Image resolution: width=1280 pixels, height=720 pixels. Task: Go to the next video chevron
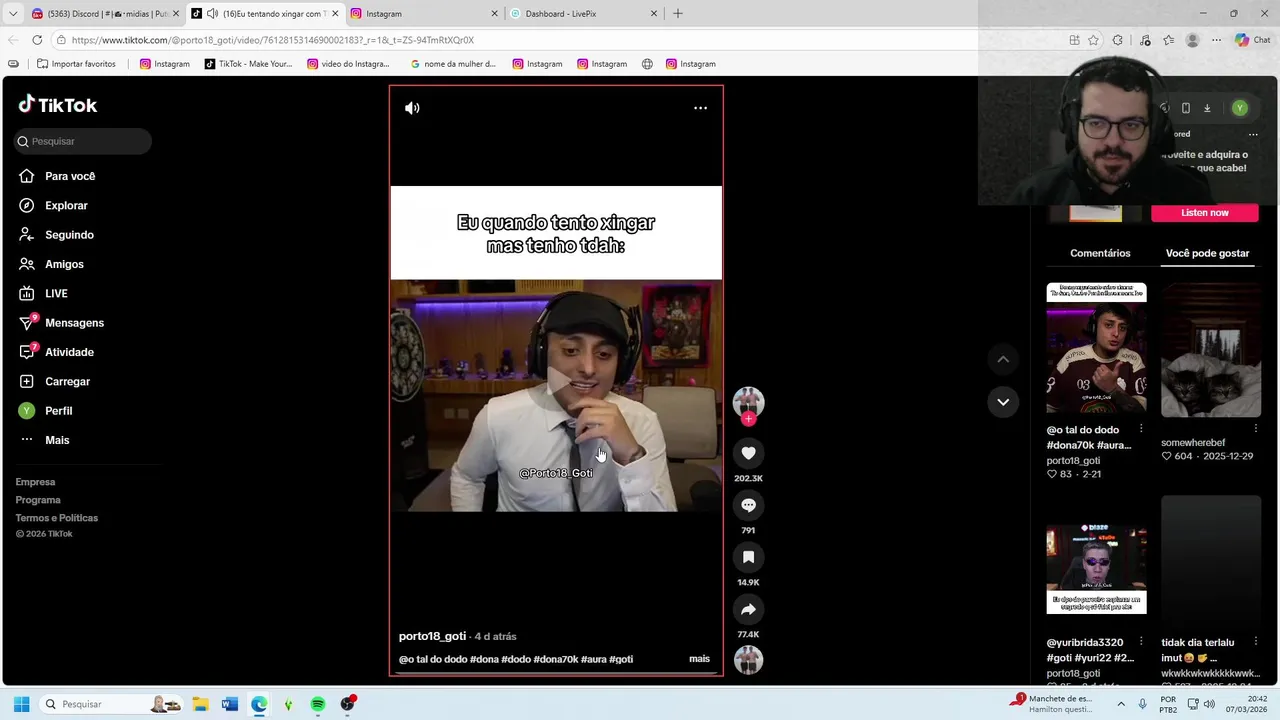point(1003,402)
